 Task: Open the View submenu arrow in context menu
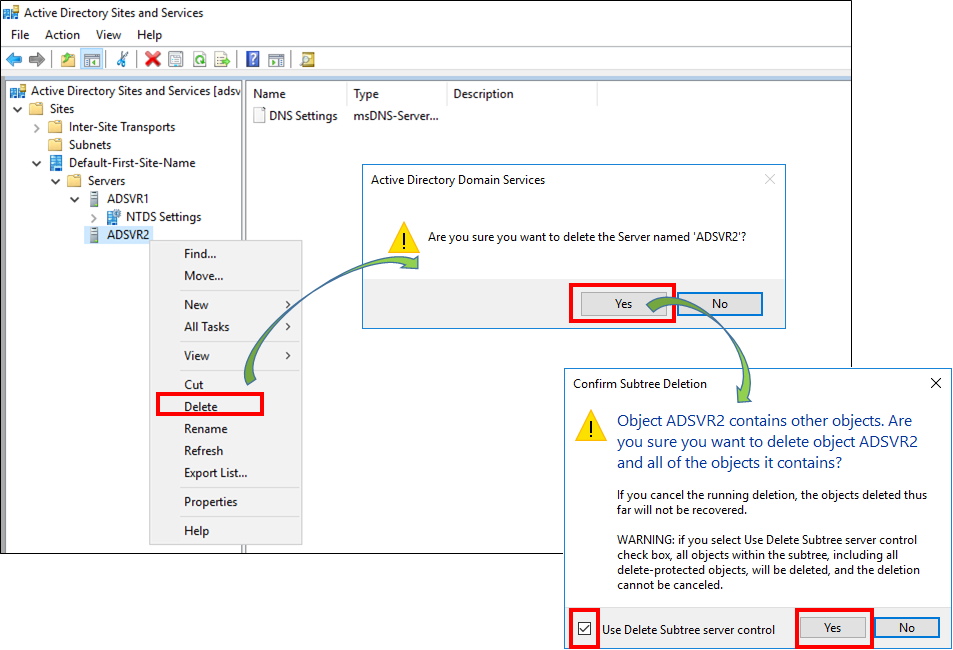point(288,355)
